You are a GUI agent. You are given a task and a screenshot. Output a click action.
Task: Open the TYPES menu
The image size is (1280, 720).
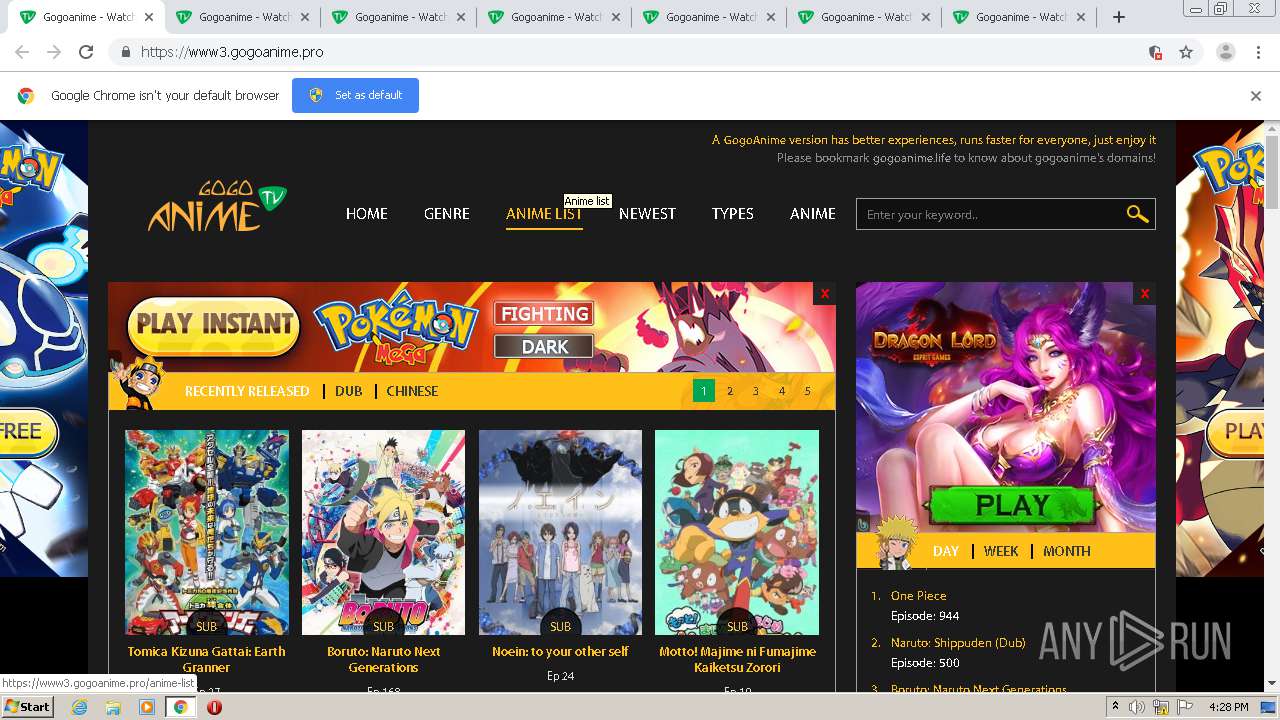tap(733, 214)
